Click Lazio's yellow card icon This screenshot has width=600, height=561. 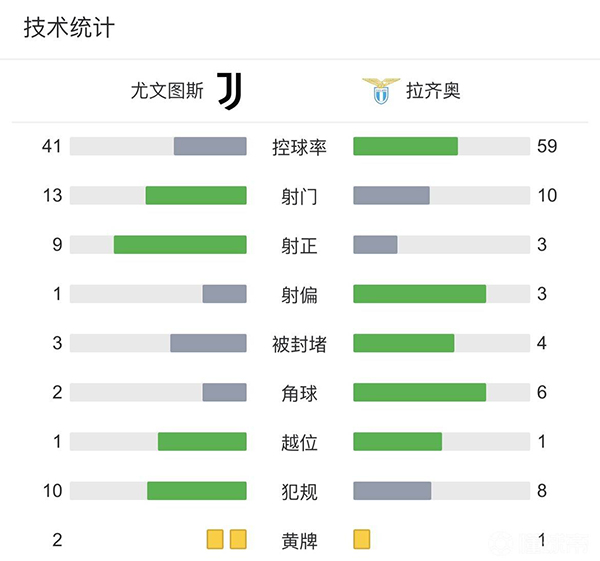click(362, 540)
